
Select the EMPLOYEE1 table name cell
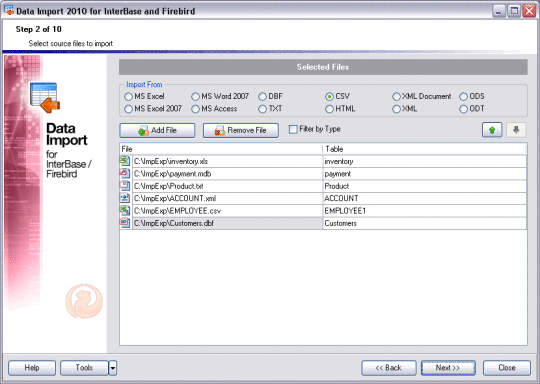(x=425, y=211)
